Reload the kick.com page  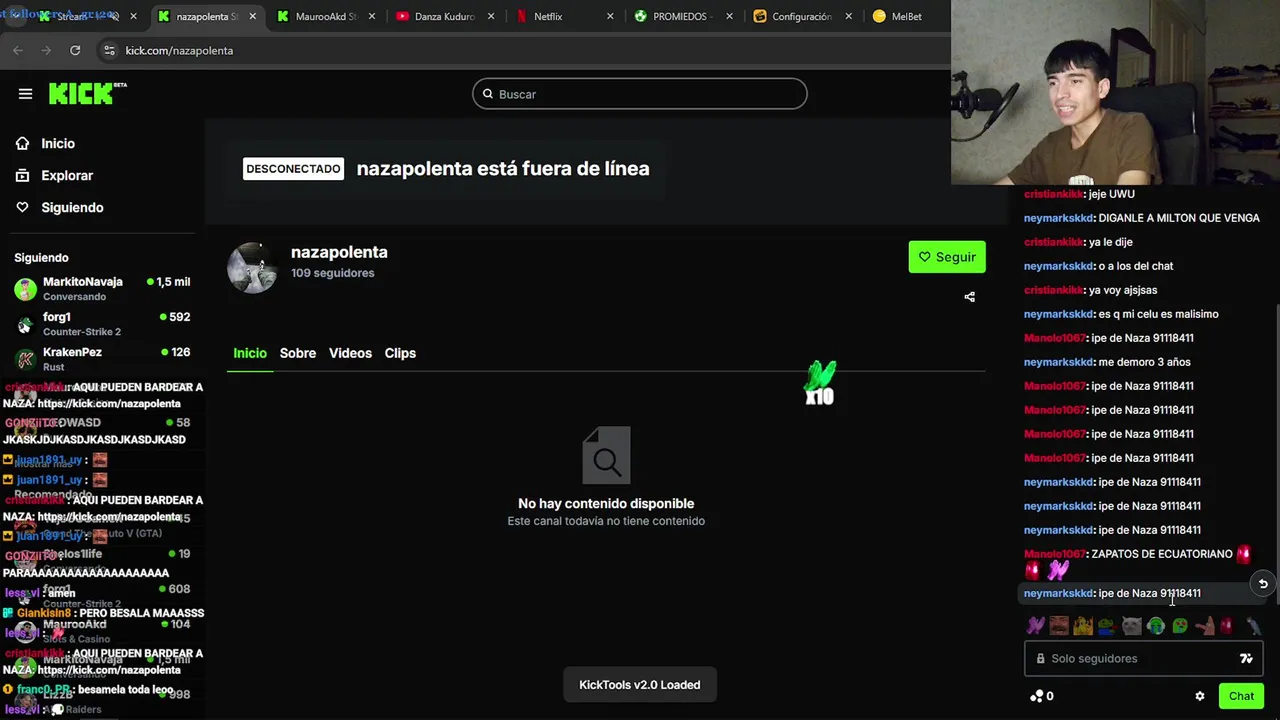tap(75, 50)
